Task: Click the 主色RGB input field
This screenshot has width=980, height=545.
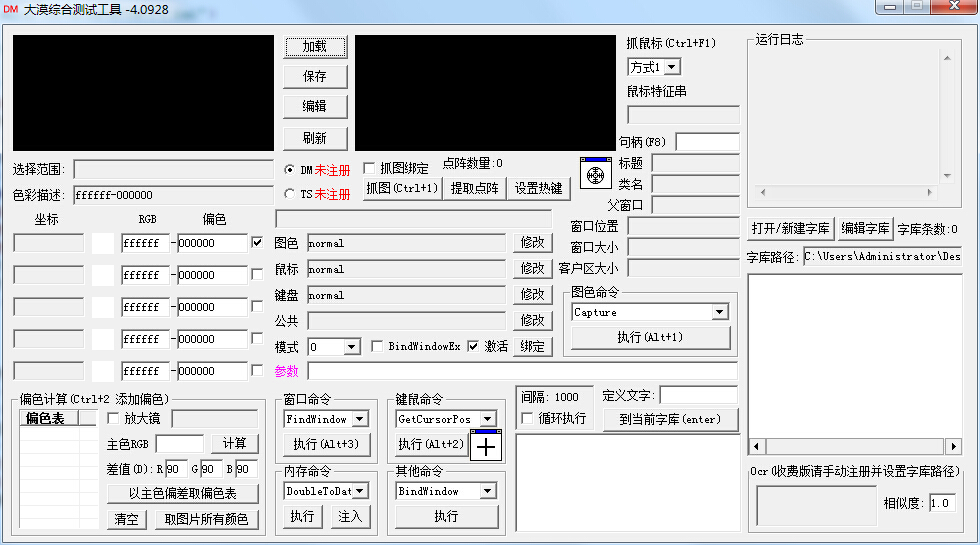Action: pos(180,444)
